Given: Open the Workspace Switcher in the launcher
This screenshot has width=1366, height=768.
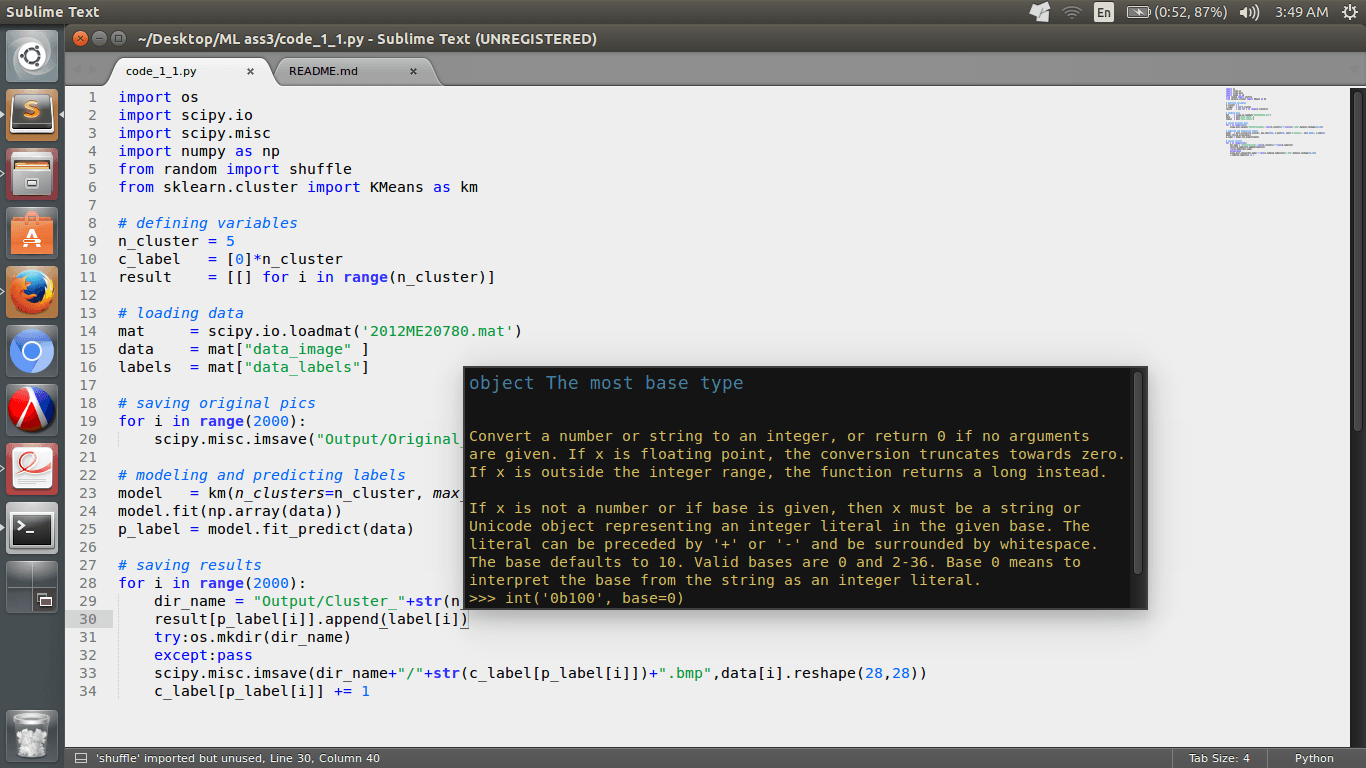Looking at the screenshot, I should pyautogui.click(x=32, y=587).
